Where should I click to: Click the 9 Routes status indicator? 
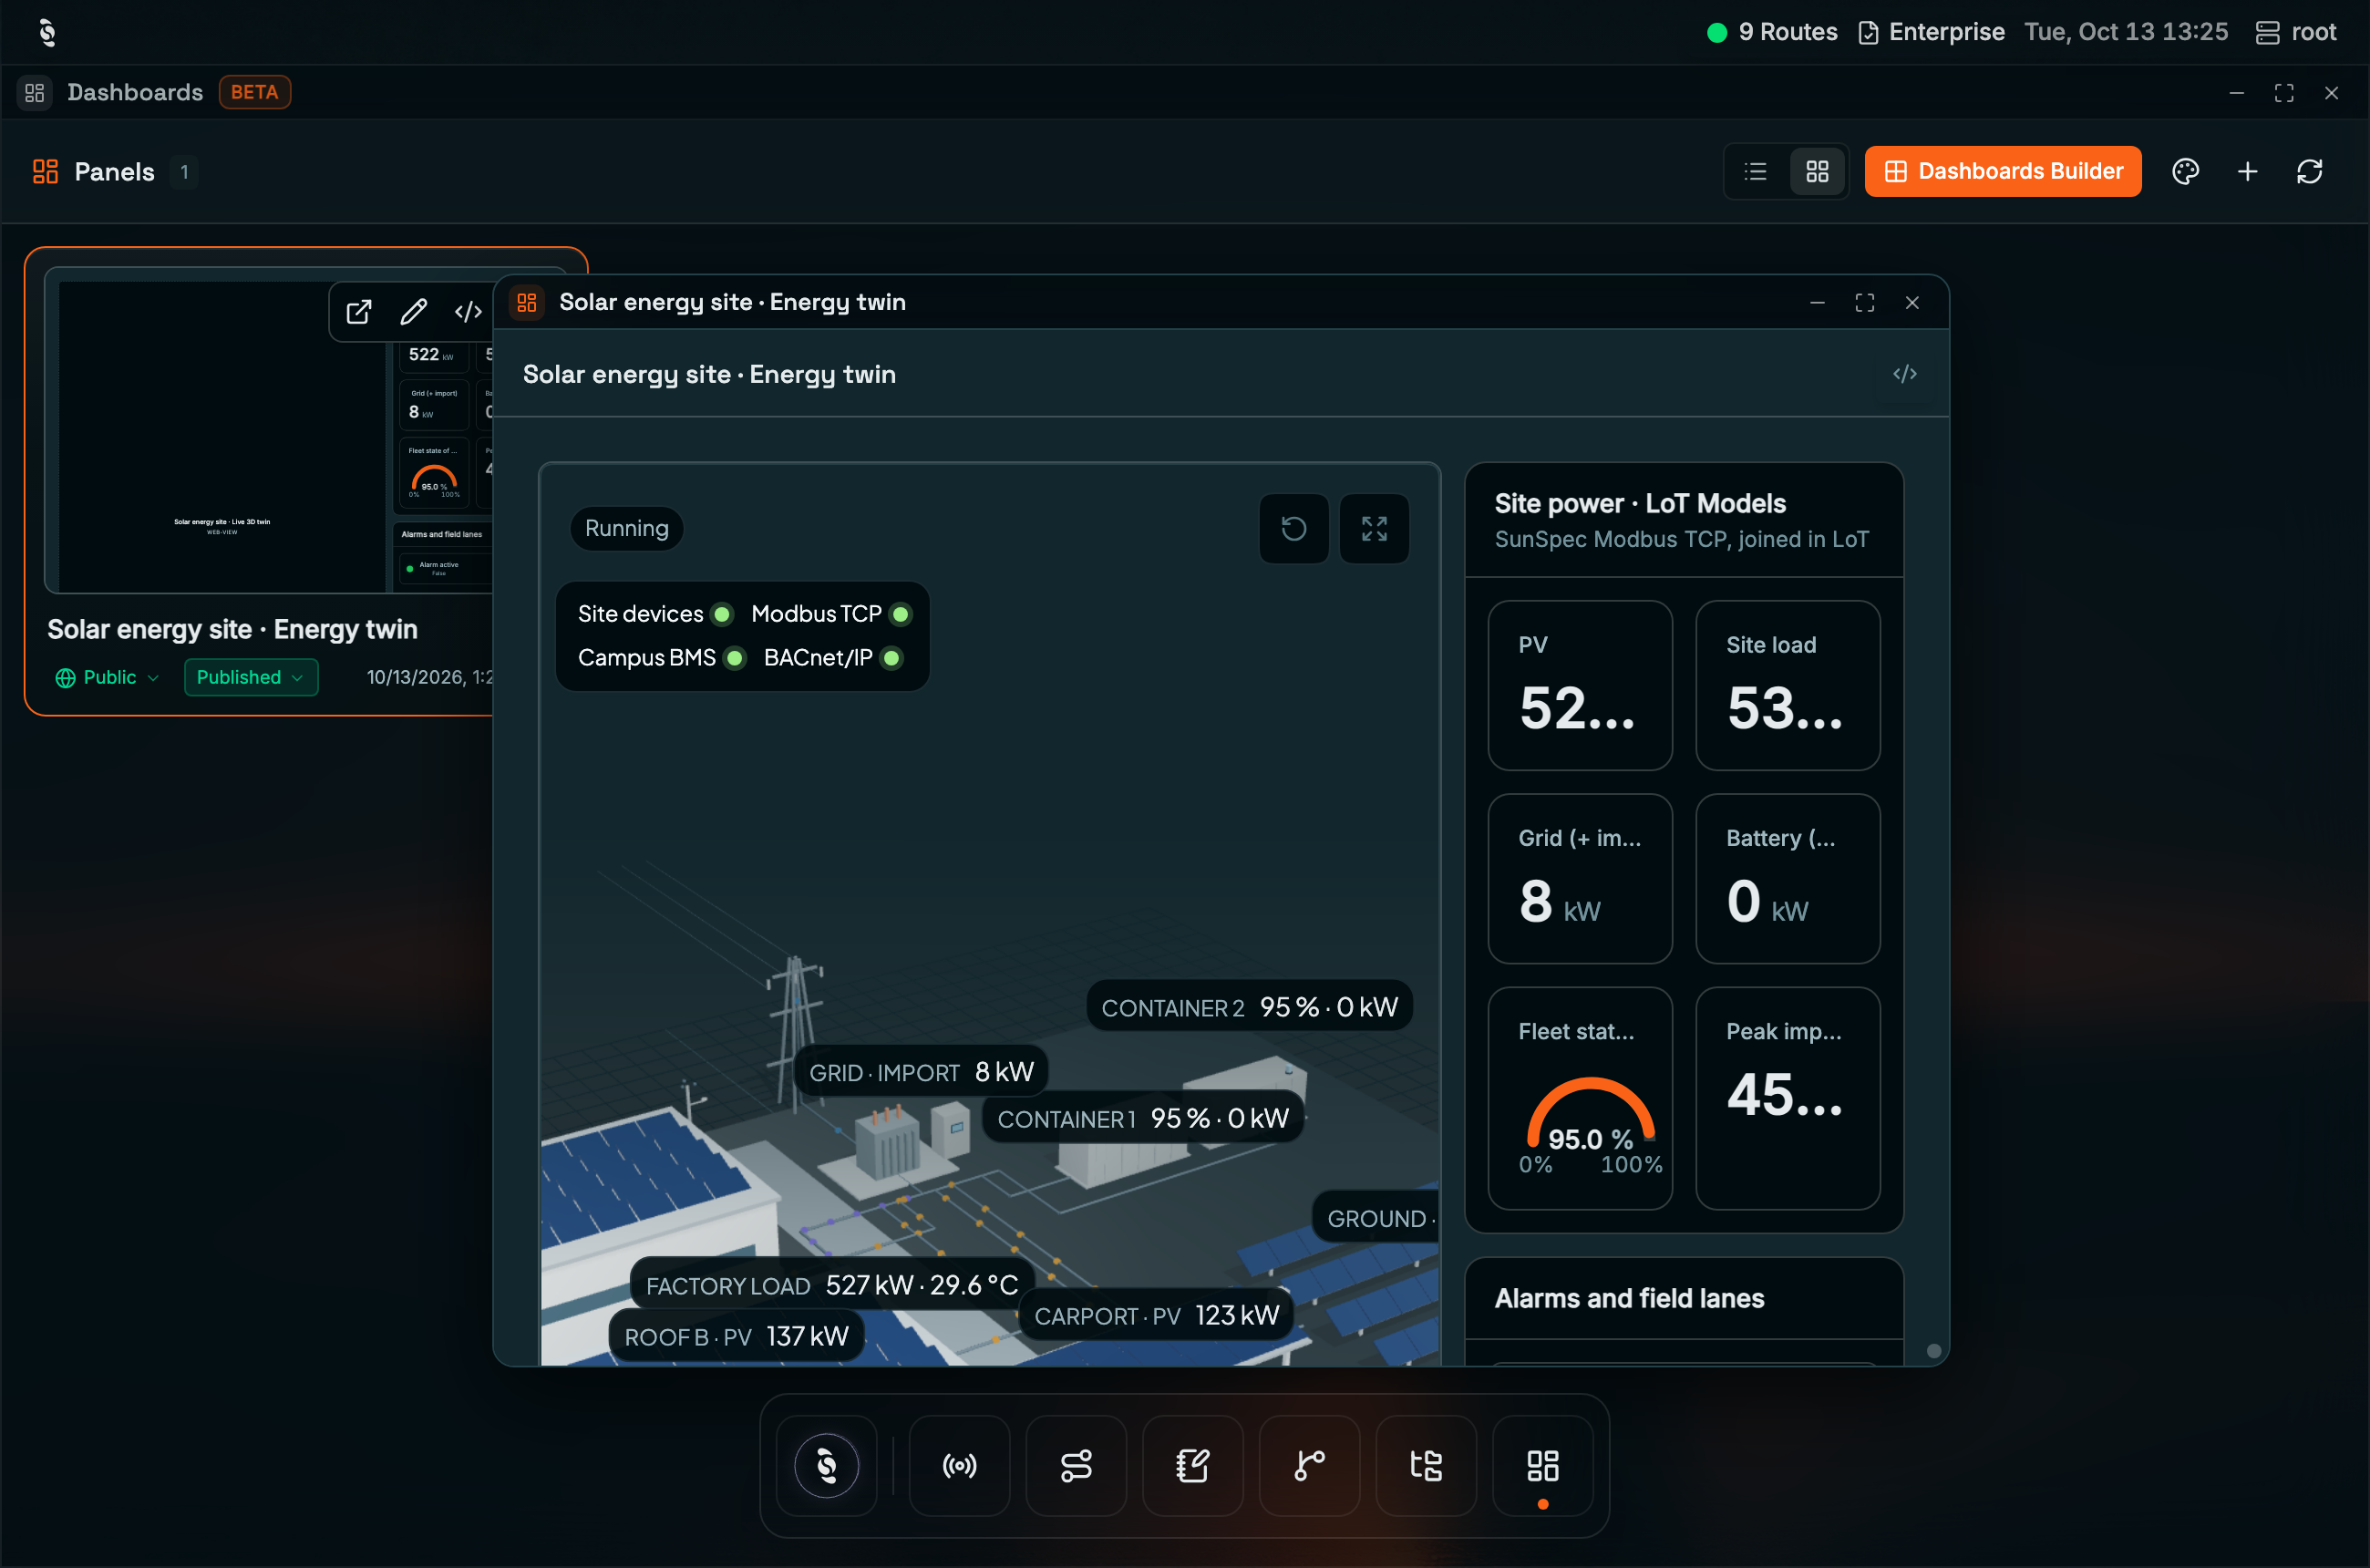(1772, 32)
